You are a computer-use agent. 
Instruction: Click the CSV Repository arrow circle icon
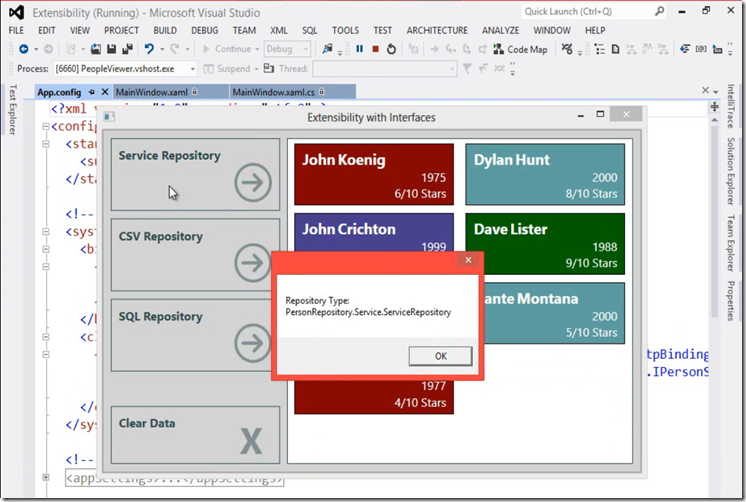(x=253, y=262)
